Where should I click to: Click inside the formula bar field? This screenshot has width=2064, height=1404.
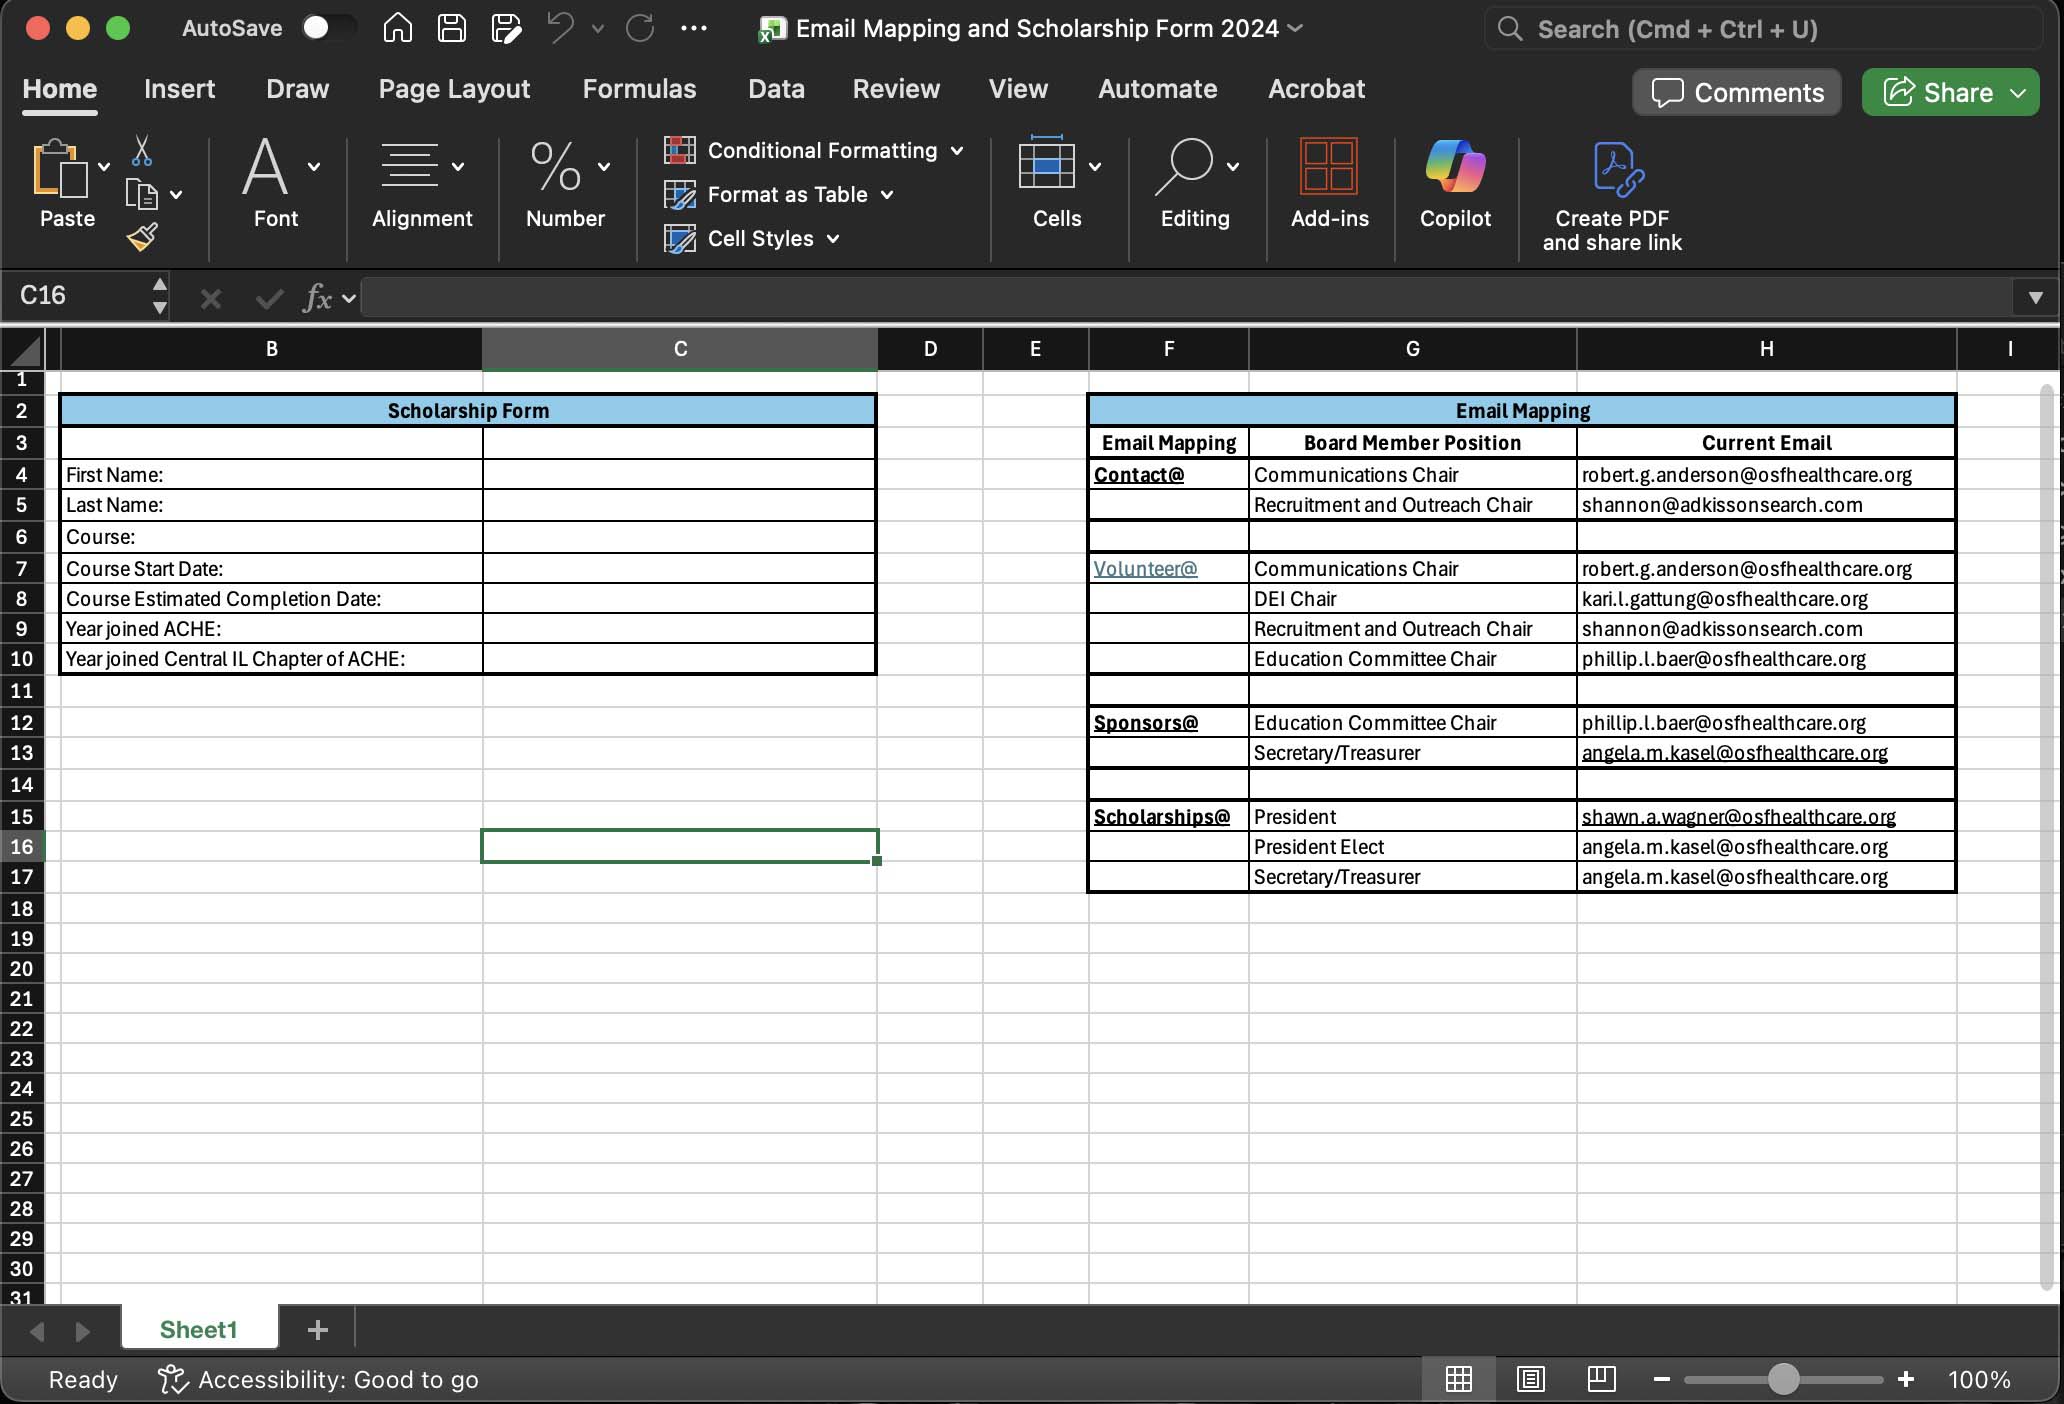point(1186,298)
